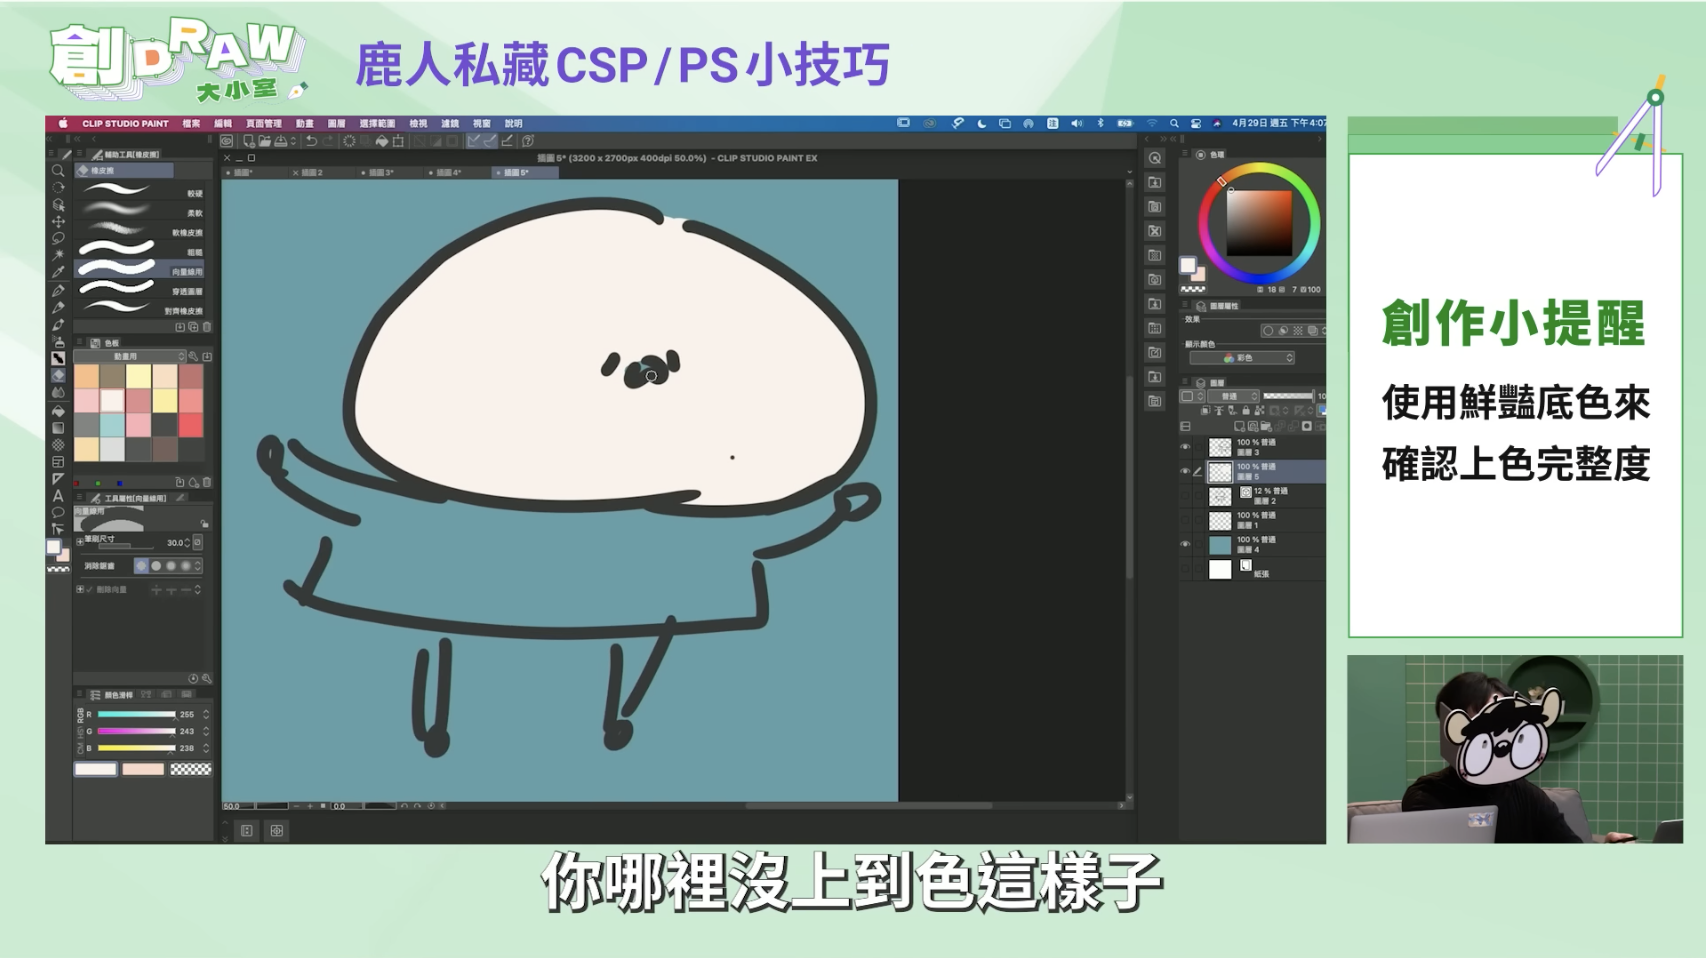Select the layer 4 teal thumbnail

1220,545
